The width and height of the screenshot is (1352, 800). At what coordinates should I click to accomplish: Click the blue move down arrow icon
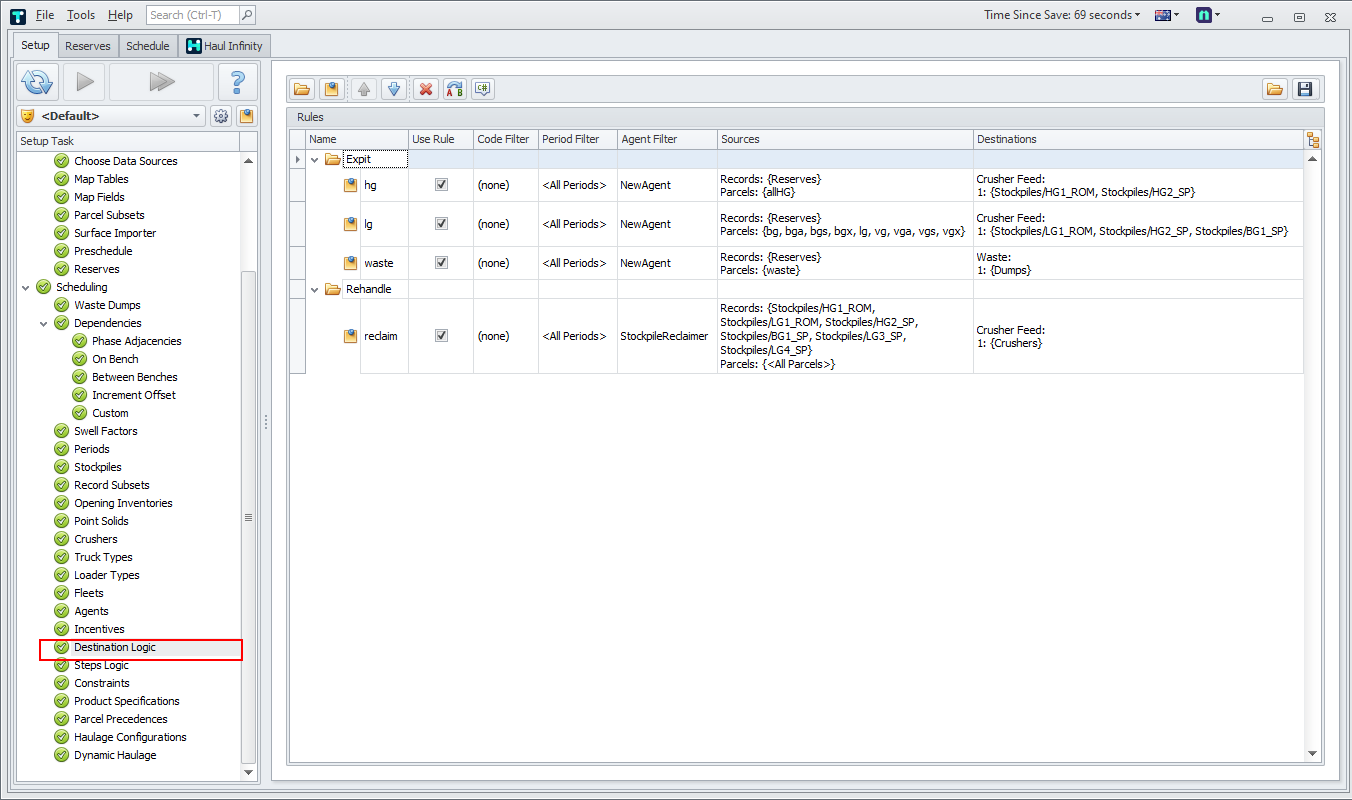(393, 89)
